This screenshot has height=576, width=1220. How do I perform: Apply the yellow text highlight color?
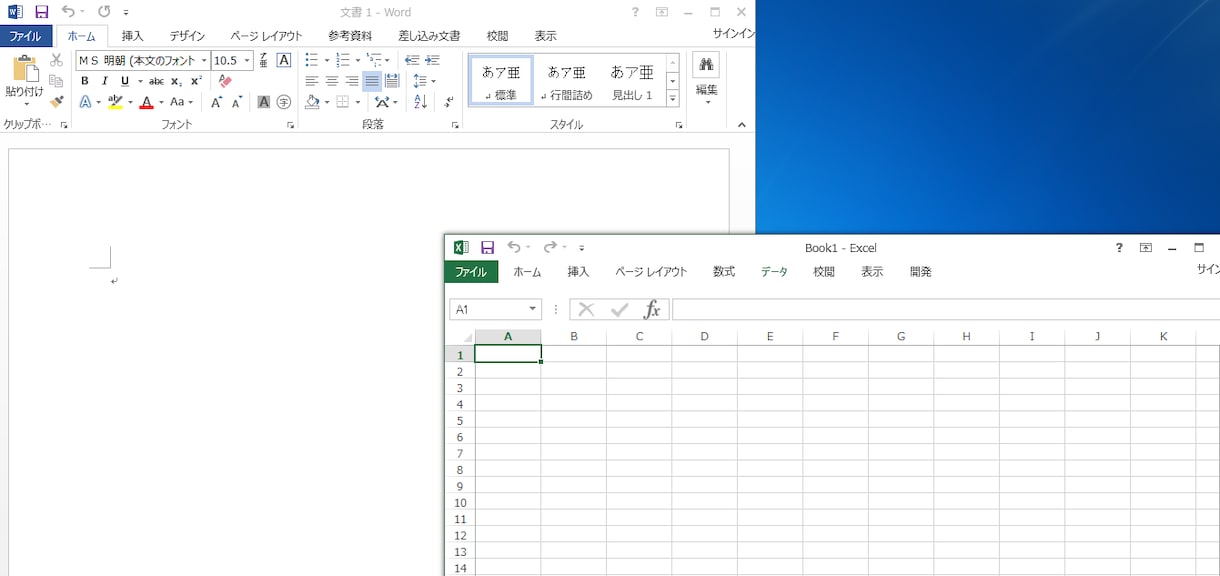coord(115,102)
